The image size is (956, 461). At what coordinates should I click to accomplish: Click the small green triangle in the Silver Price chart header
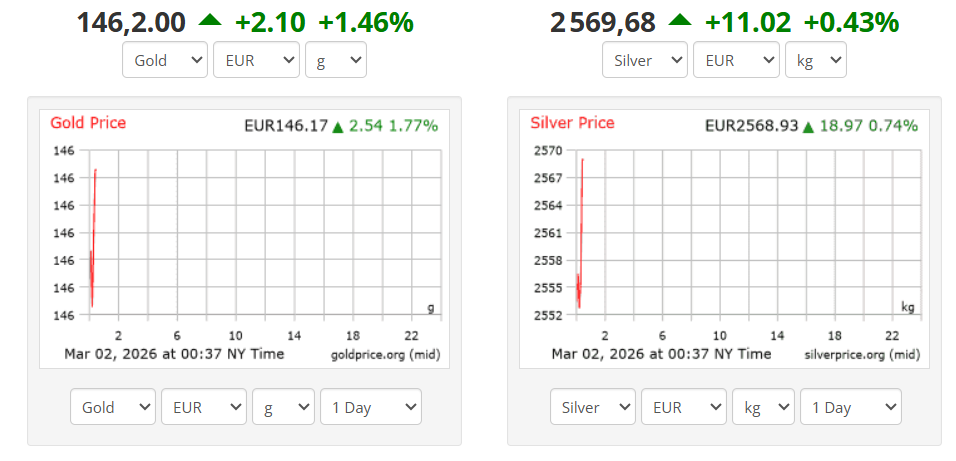(808, 127)
